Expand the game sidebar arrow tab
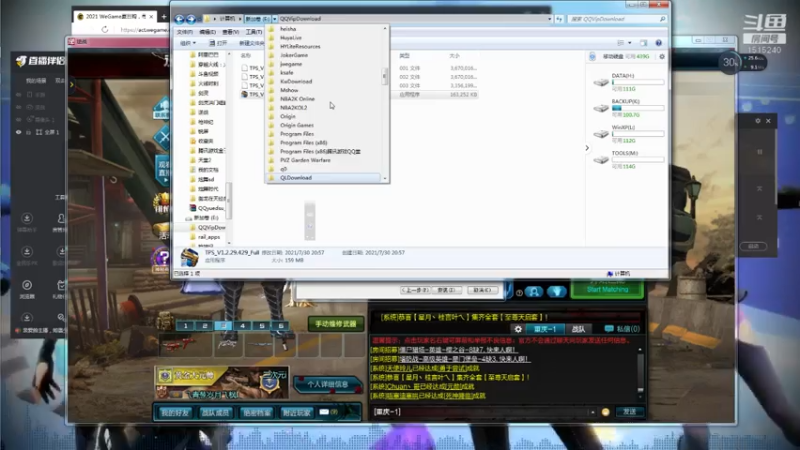 point(71,85)
